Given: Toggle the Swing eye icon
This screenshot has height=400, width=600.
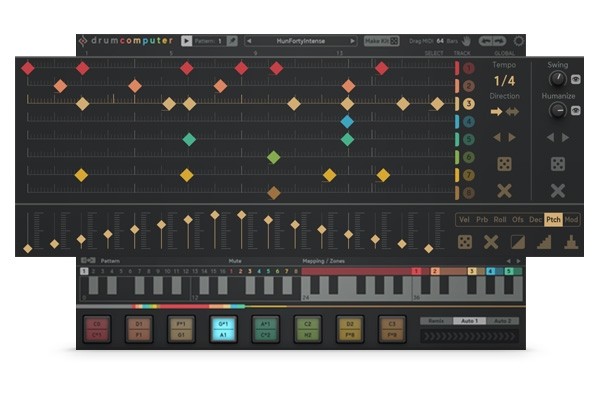Looking at the screenshot, I should (576, 79).
